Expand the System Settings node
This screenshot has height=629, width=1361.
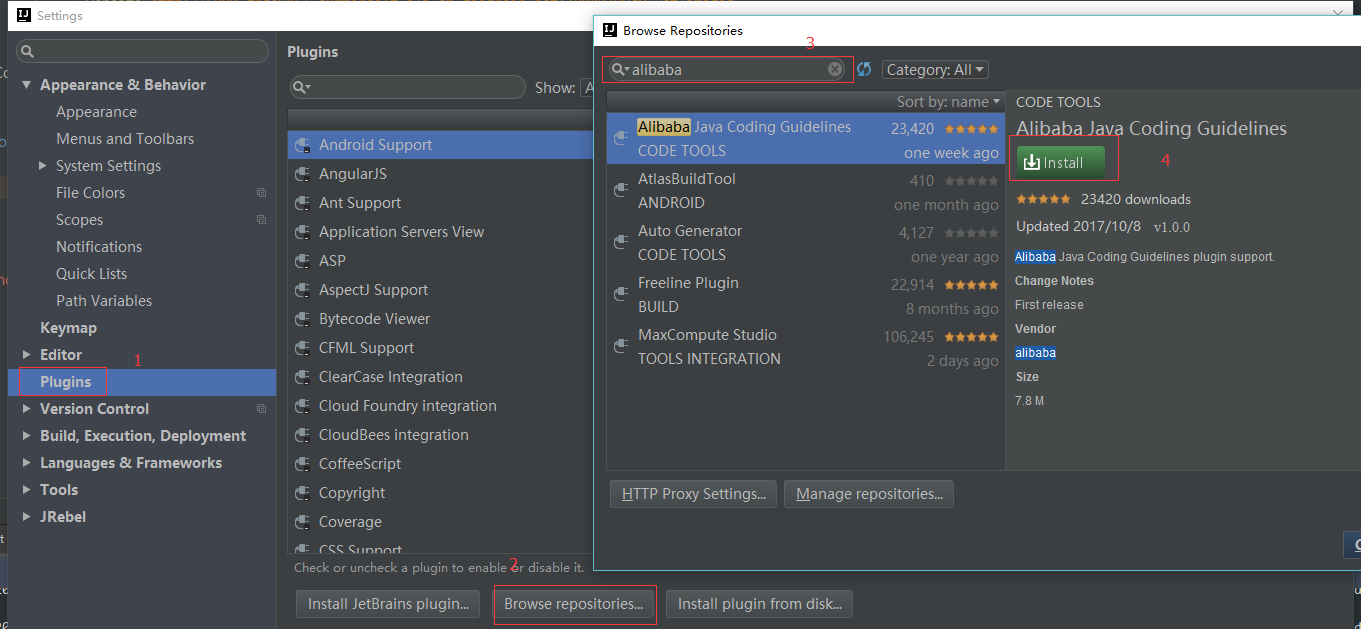(43, 166)
